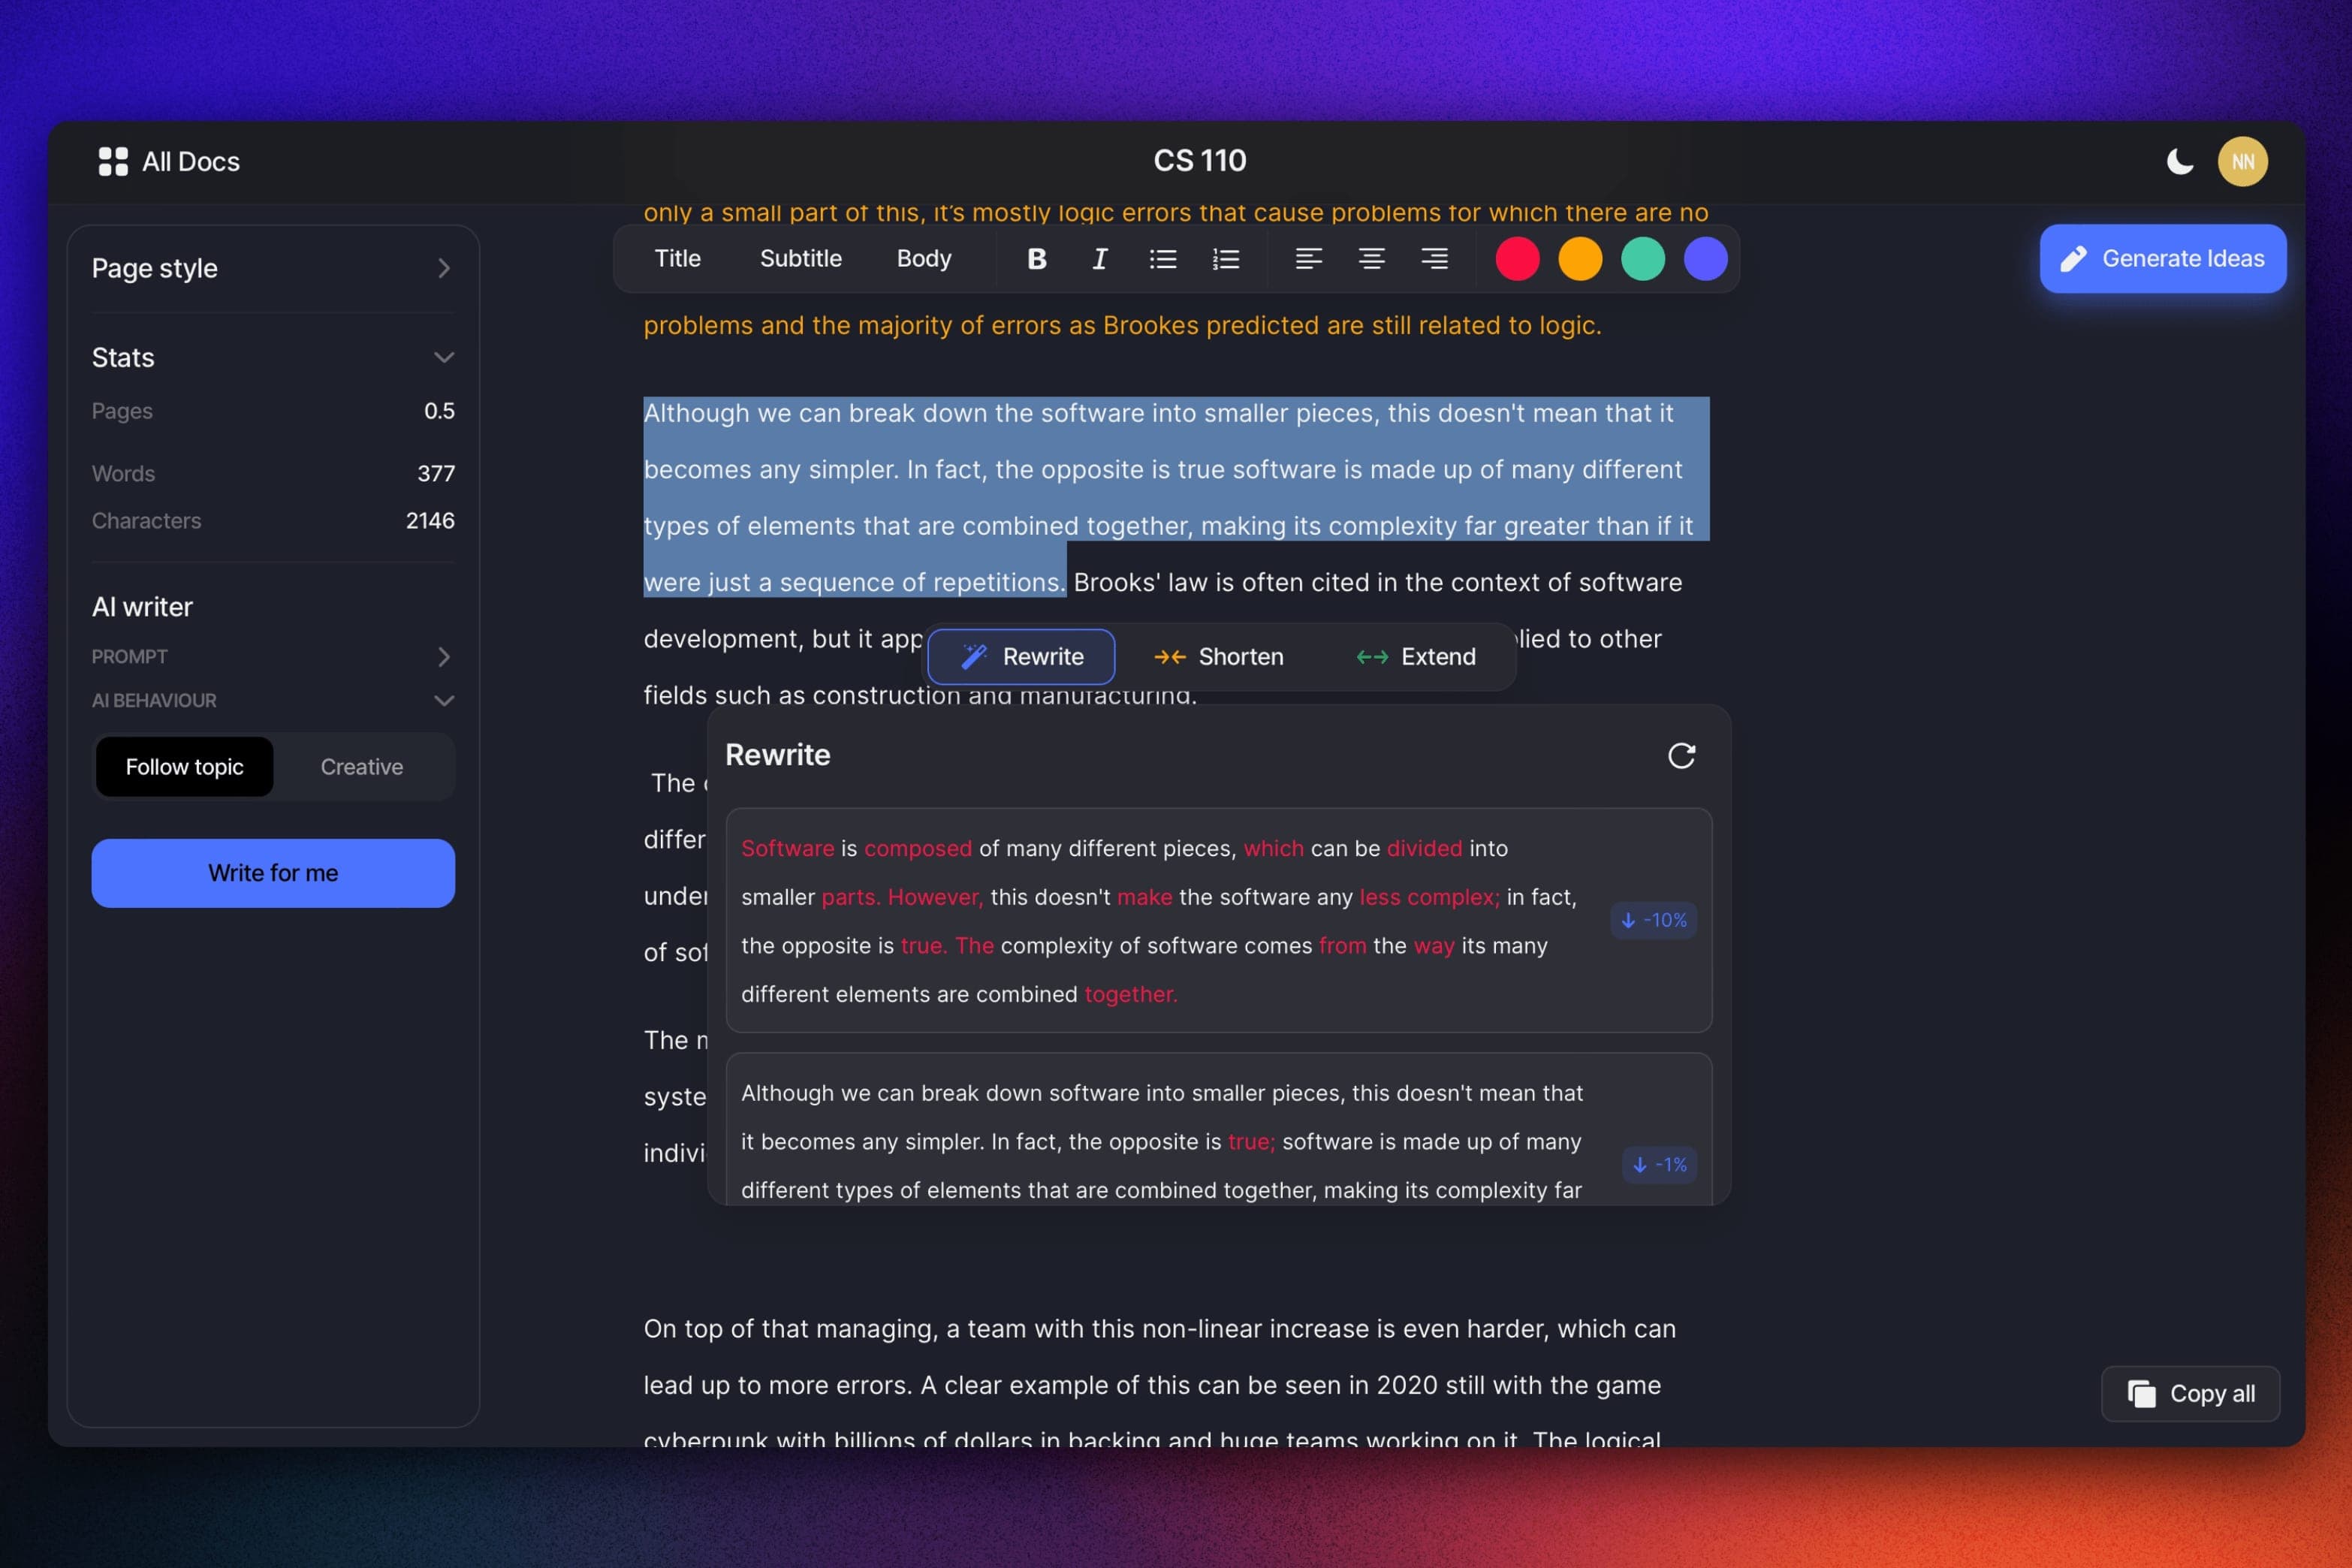Screen dimensions: 2352x1568
Task: Select Creative behaviour
Action: pyautogui.click(x=362, y=767)
